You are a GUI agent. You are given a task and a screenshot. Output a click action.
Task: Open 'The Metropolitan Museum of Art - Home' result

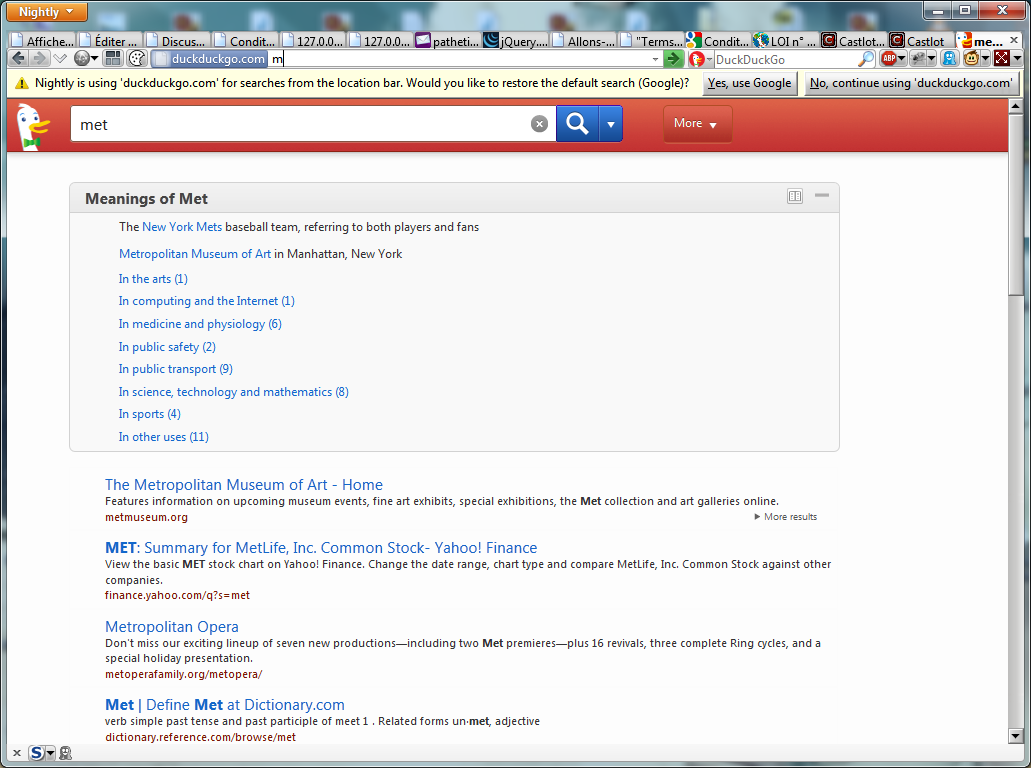click(x=244, y=485)
